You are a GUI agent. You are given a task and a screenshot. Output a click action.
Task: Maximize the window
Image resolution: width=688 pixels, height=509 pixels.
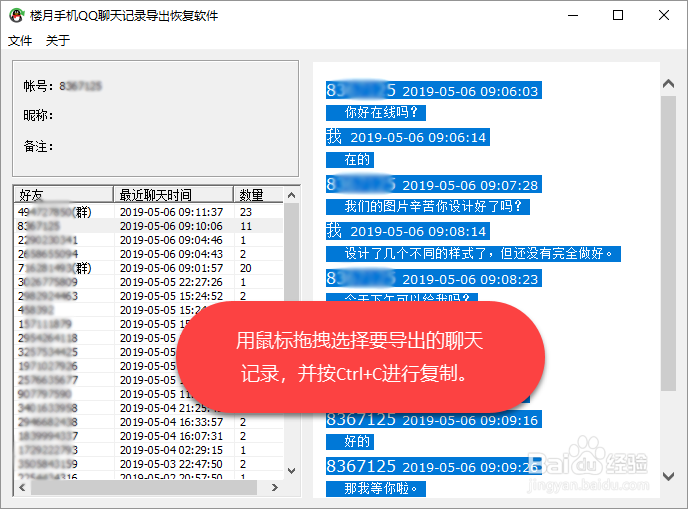coord(618,15)
